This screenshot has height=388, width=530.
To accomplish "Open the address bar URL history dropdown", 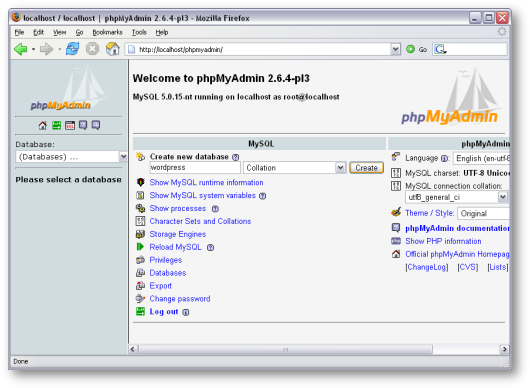I will (x=395, y=49).
